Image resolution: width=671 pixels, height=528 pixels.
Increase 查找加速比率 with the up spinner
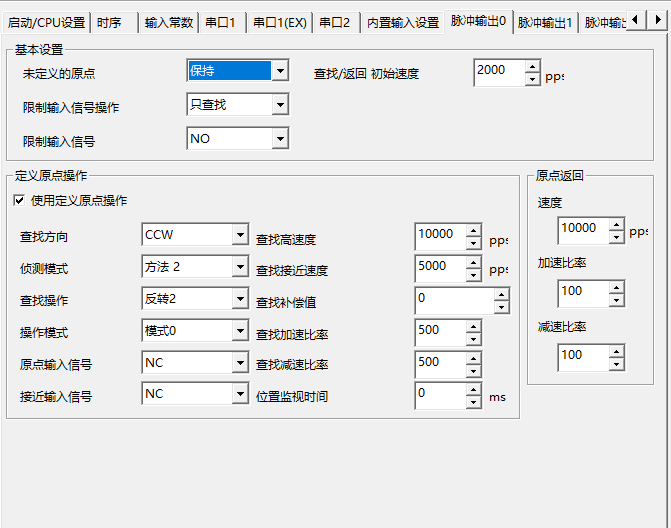(x=473, y=326)
